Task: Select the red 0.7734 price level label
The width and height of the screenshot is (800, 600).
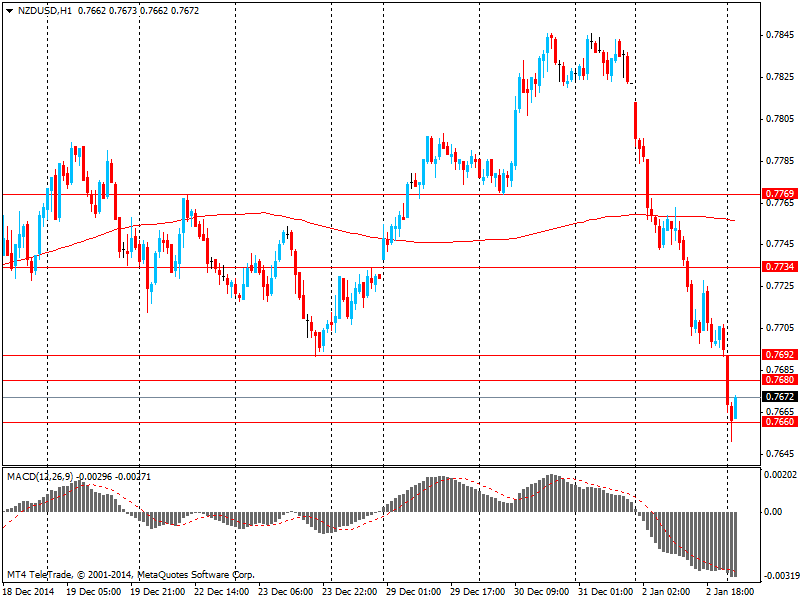Action: point(779,267)
